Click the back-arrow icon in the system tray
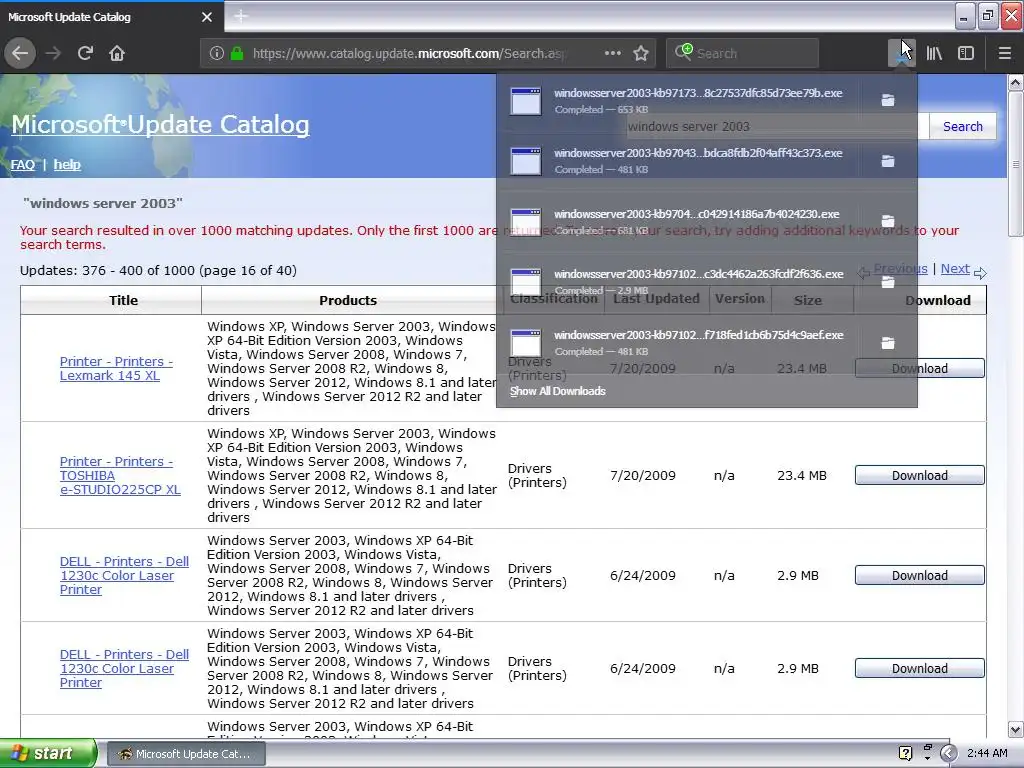 coord(948,753)
